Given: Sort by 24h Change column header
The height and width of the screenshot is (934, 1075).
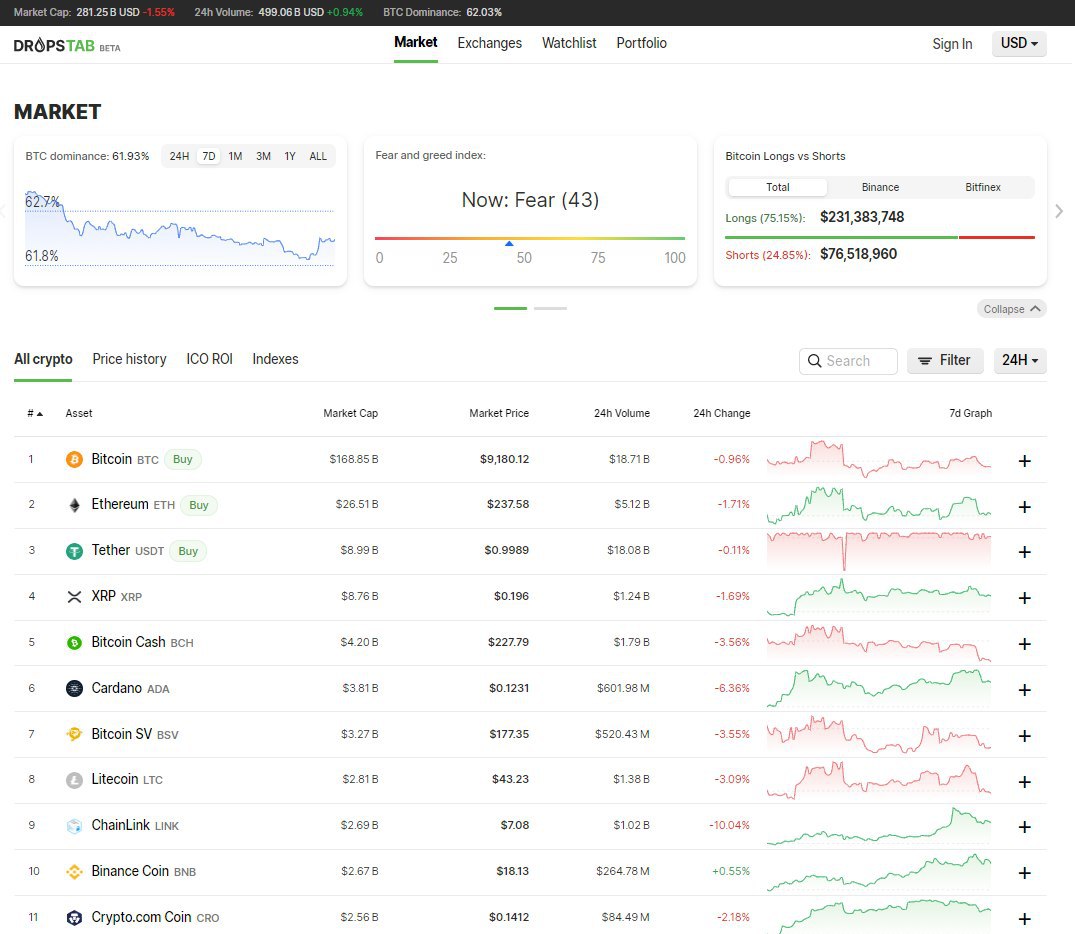Looking at the screenshot, I should tap(721, 414).
